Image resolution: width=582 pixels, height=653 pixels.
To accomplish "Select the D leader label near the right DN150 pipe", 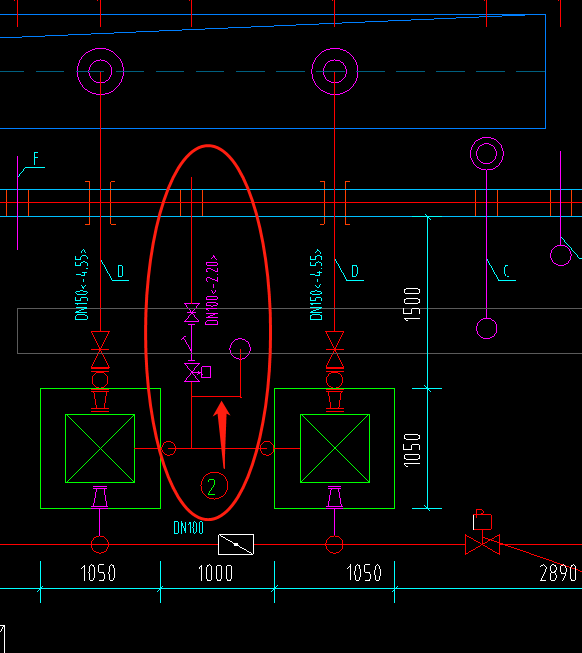I will (355, 271).
